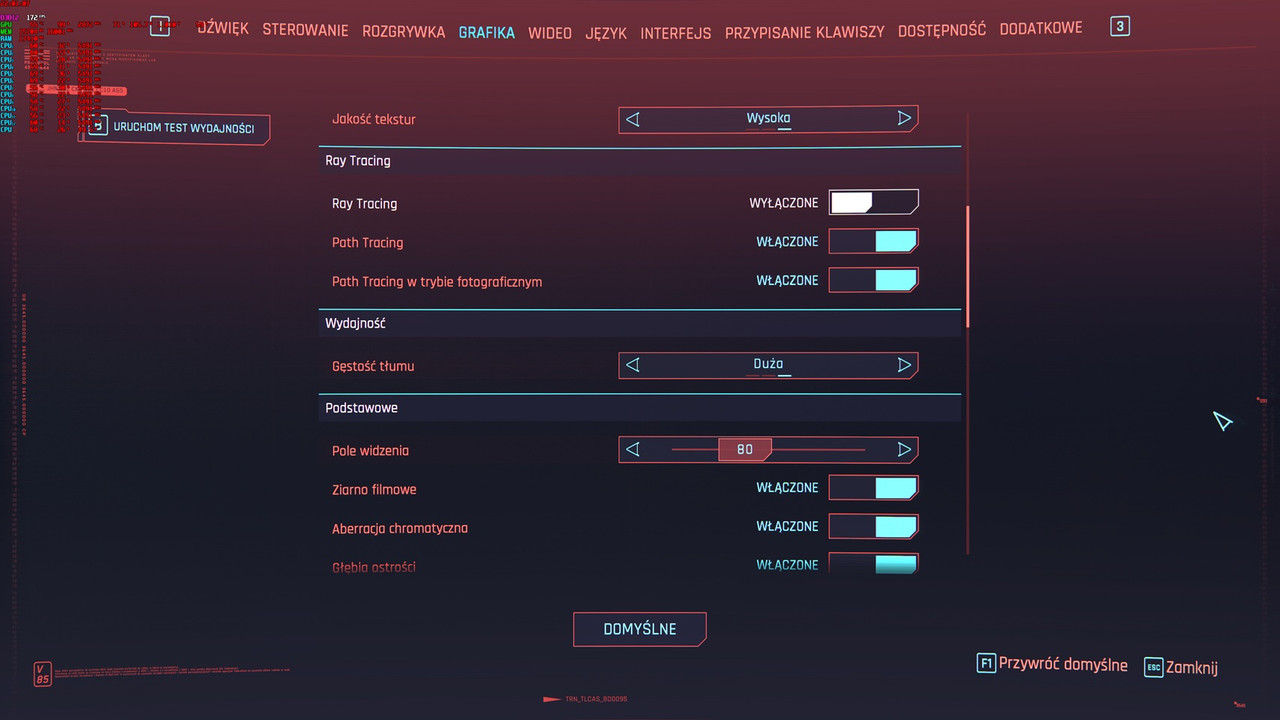Click the Ray Tracing section header
1280x720 pixels.
click(x=640, y=161)
